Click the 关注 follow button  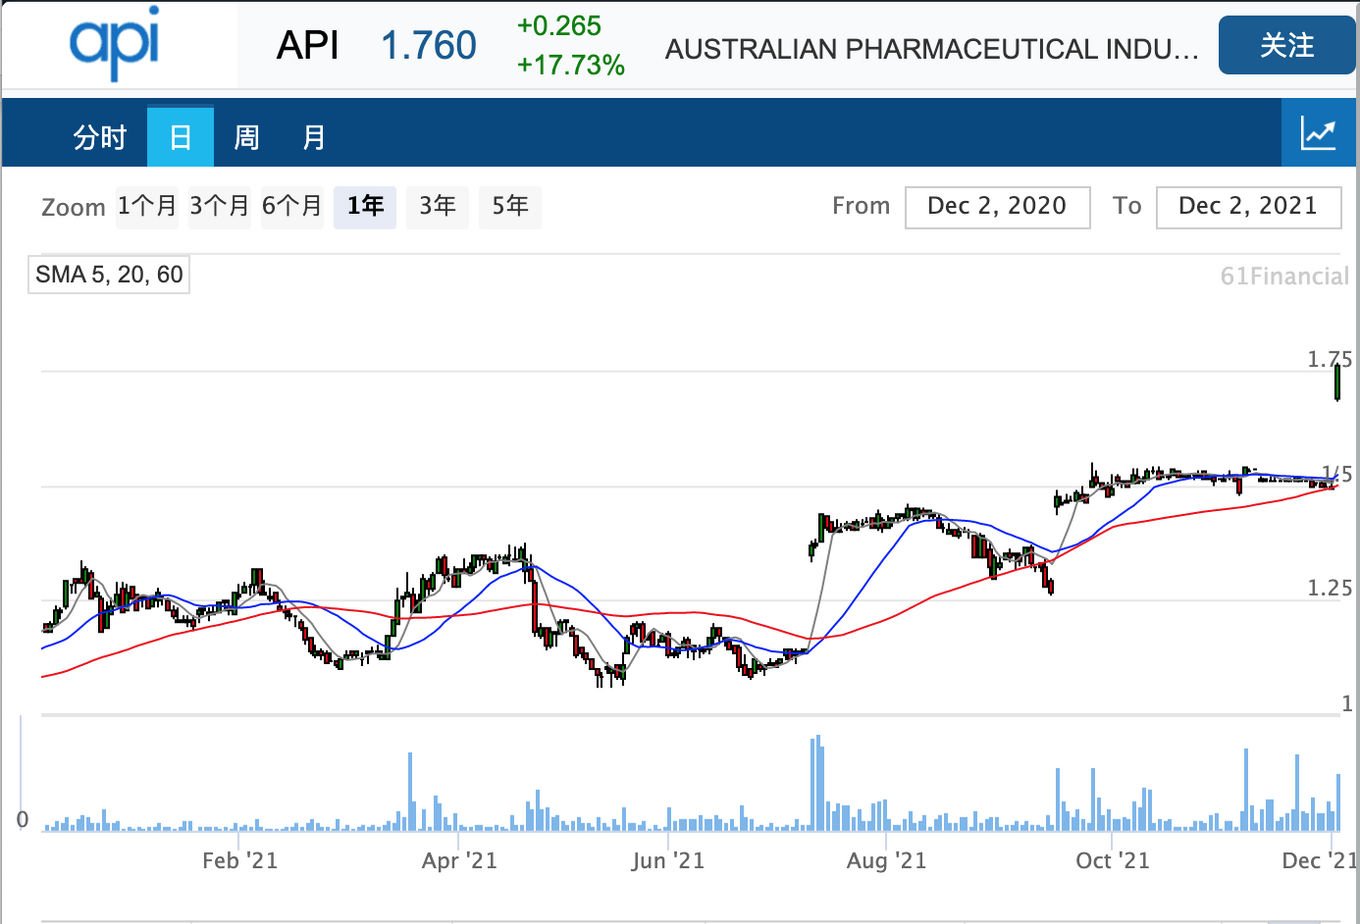tap(1286, 45)
